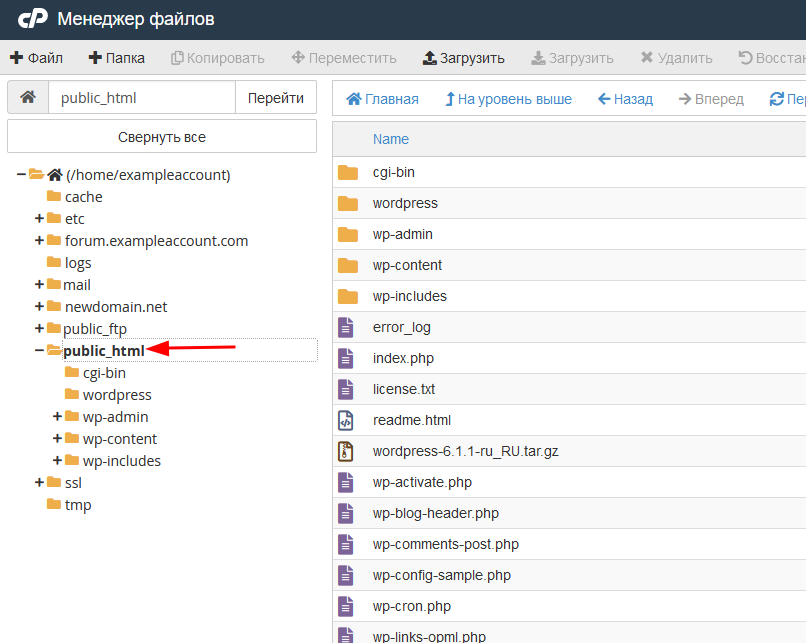
Task: Go up one level with На уровень выше
Action: [508, 99]
